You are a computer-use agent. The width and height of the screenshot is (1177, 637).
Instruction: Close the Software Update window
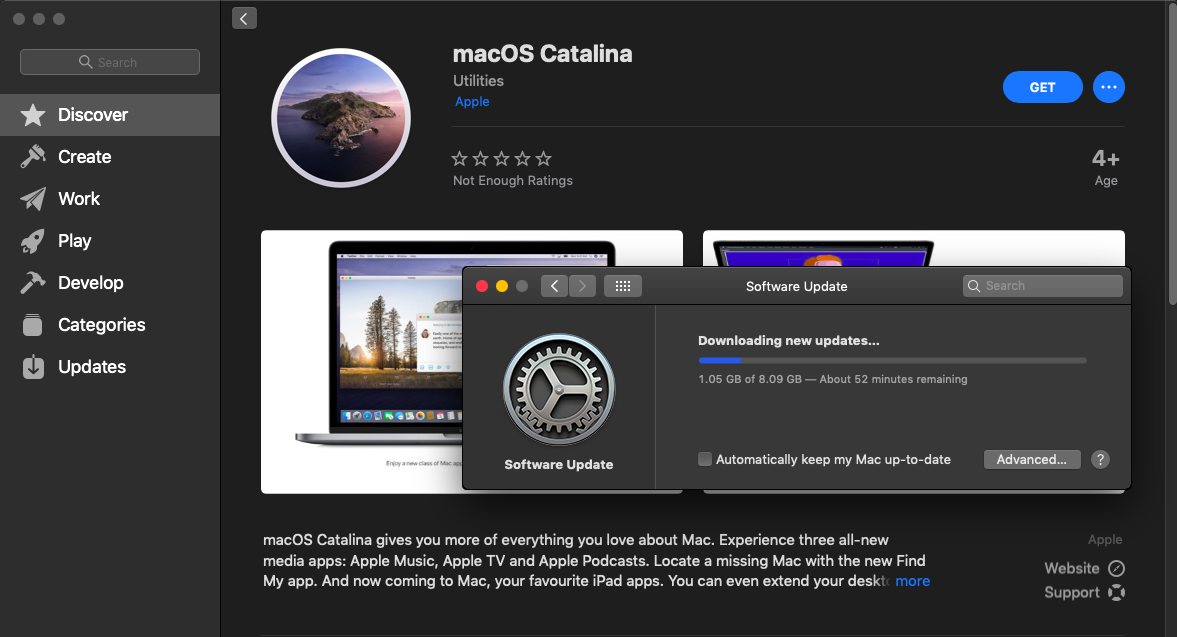pos(482,286)
